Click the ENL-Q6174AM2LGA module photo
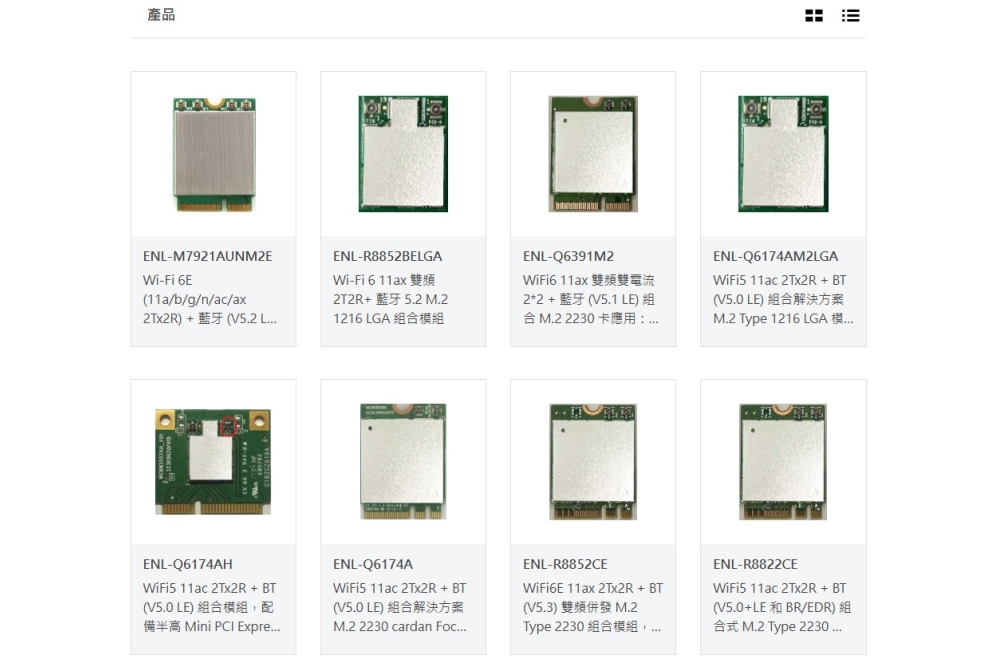 (783, 154)
